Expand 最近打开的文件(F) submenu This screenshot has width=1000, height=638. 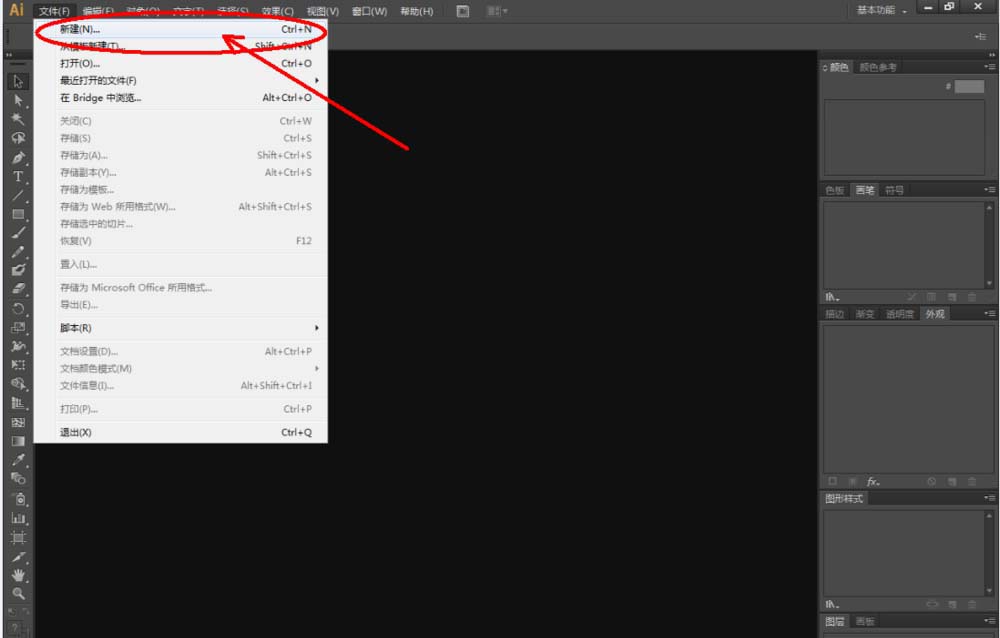point(181,80)
